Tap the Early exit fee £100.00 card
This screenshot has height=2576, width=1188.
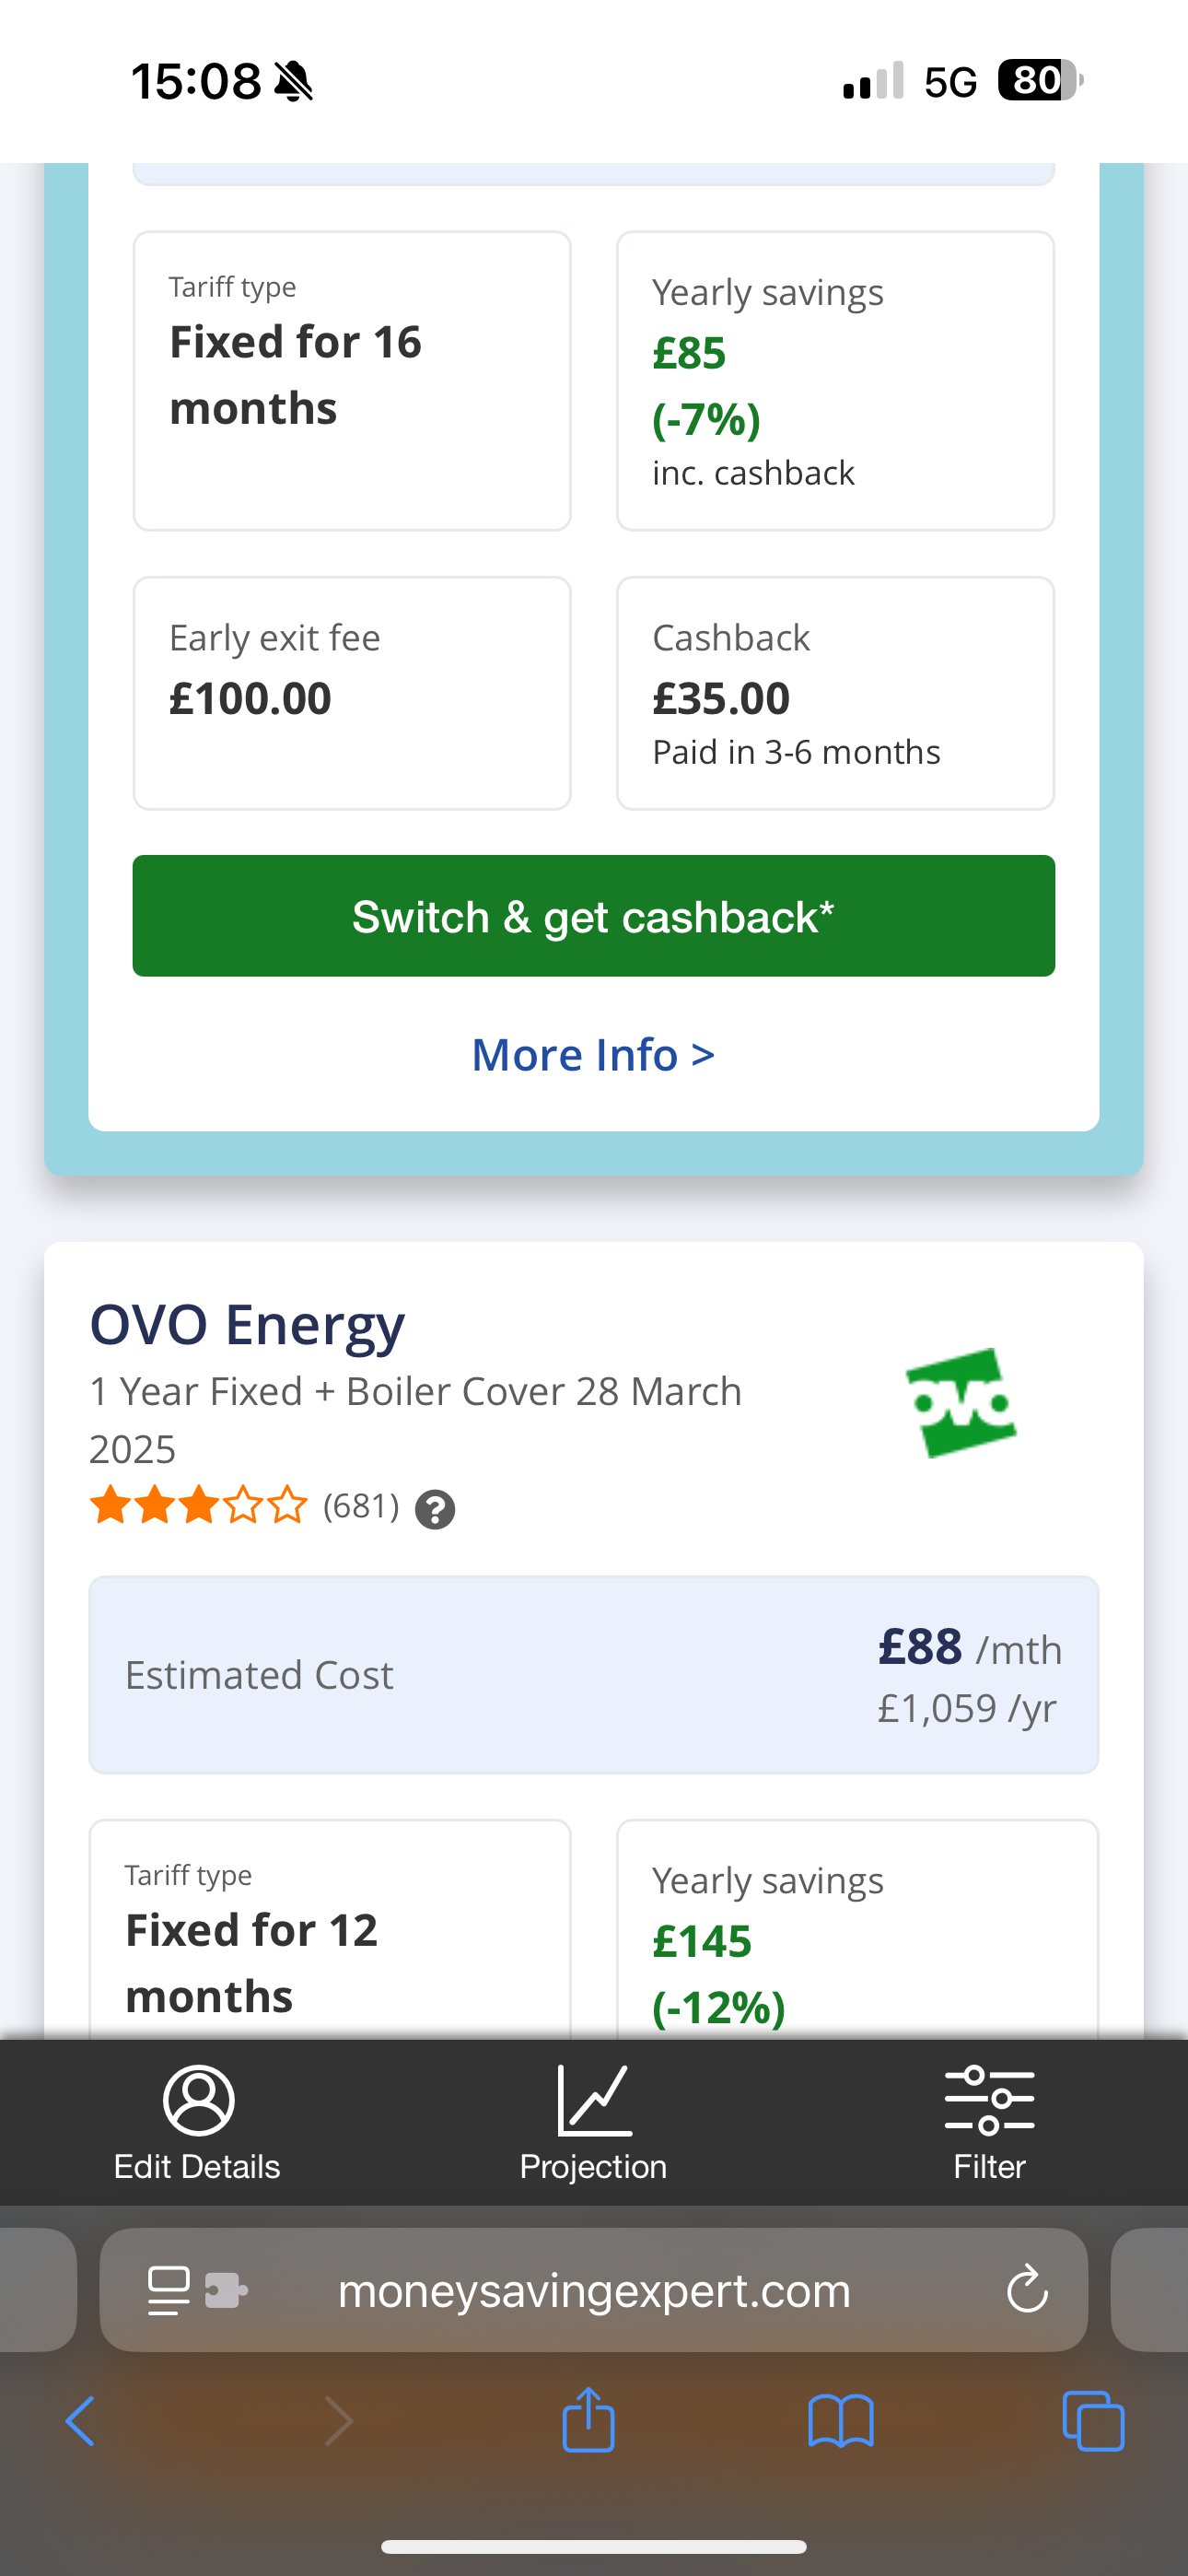tap(352, 693)
